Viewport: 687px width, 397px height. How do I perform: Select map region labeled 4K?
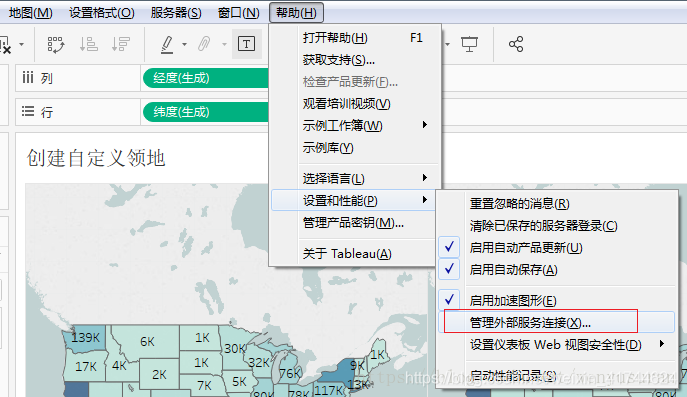[x=119, y=365]
